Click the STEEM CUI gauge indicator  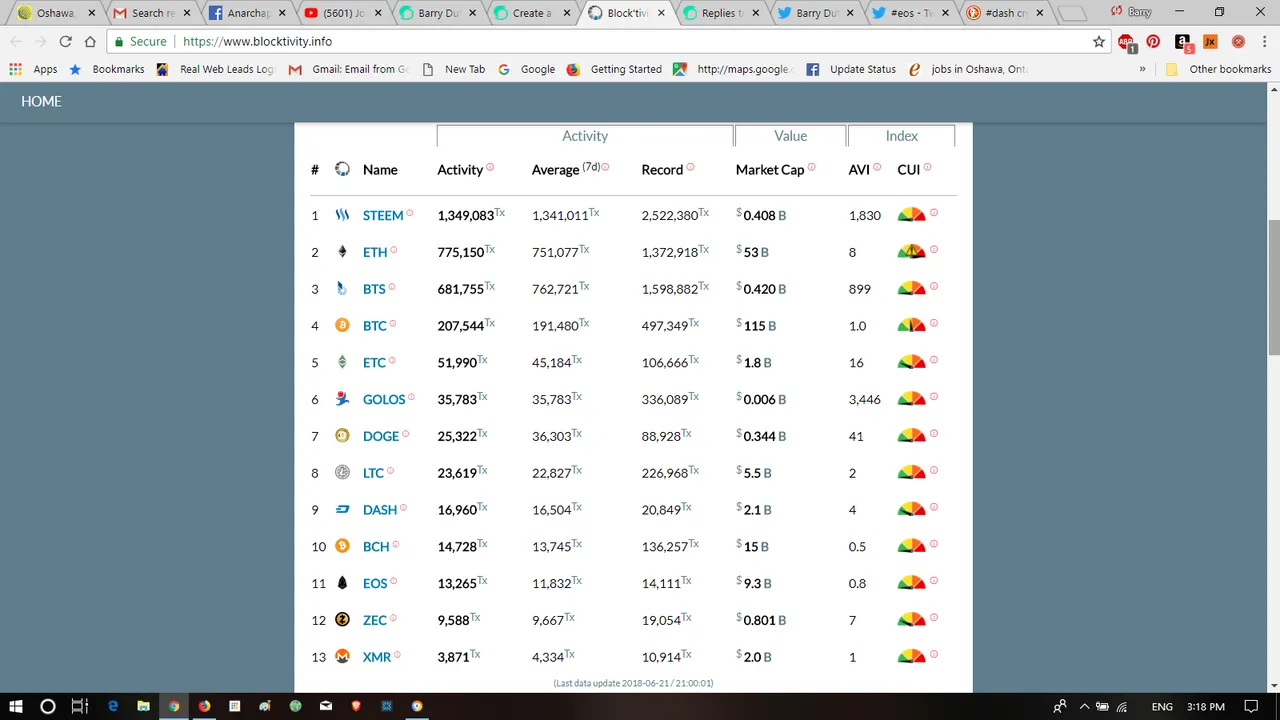click(x=911, y=214)
